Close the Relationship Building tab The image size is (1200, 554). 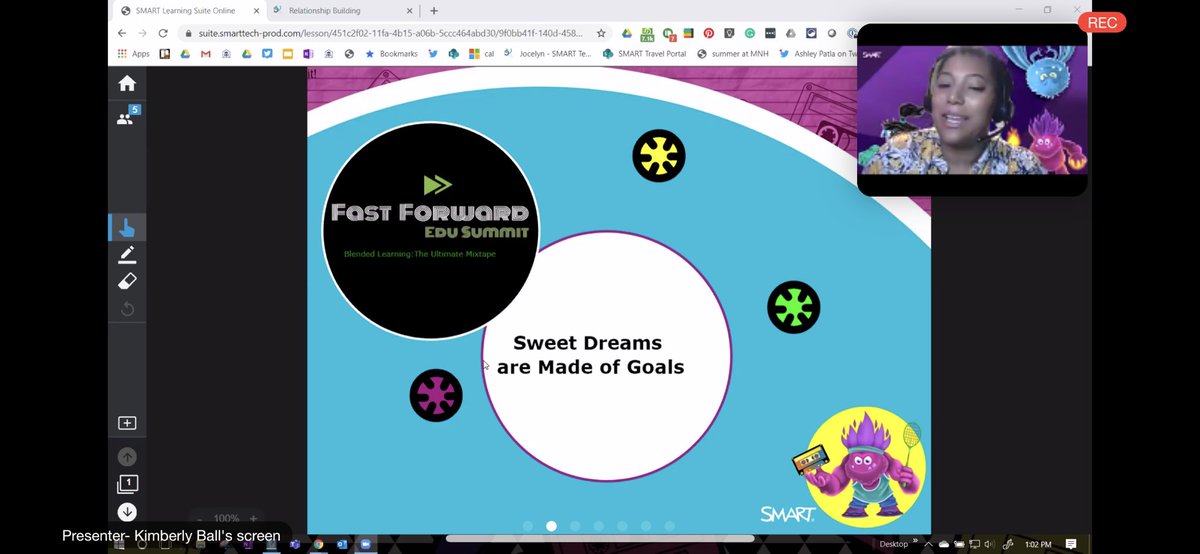[410, 10]
